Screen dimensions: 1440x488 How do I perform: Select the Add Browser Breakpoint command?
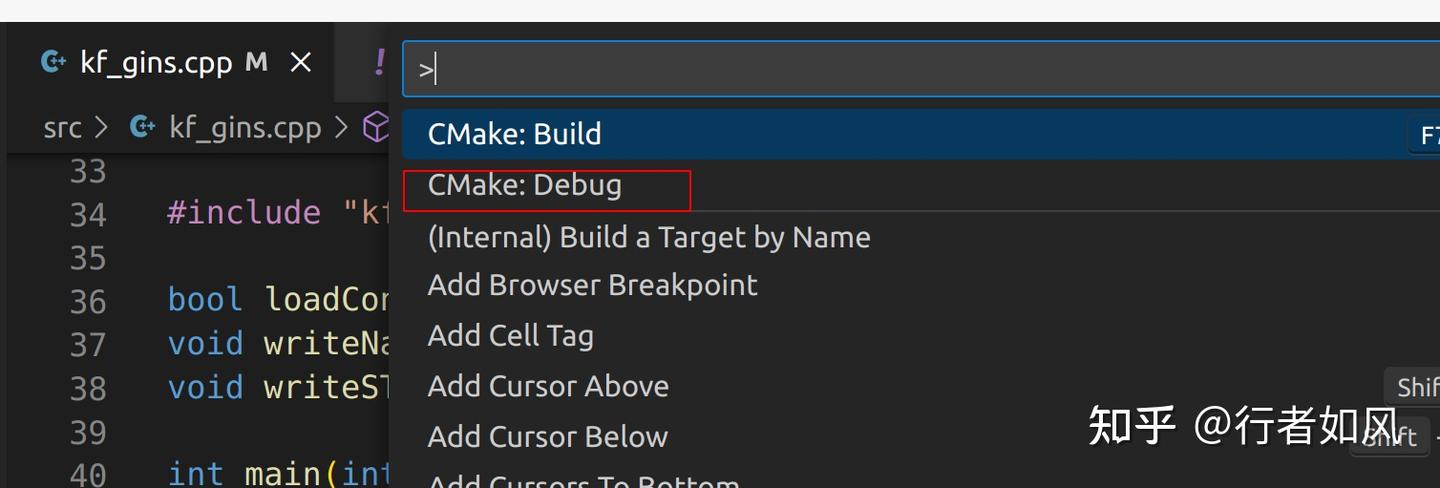coord(592,285)
